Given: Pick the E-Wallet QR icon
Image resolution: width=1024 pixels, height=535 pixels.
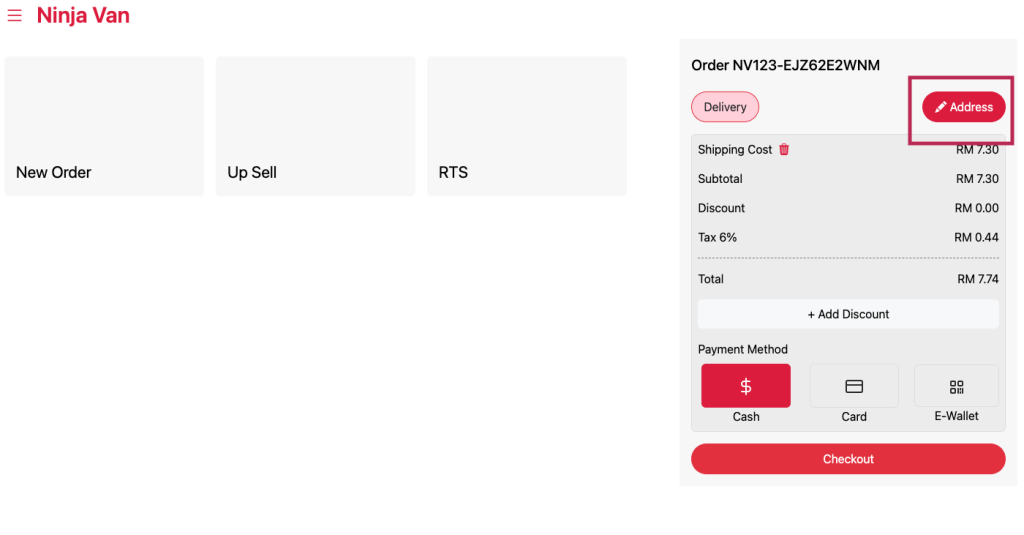Looking at the screenshot, I should [956, 386].
